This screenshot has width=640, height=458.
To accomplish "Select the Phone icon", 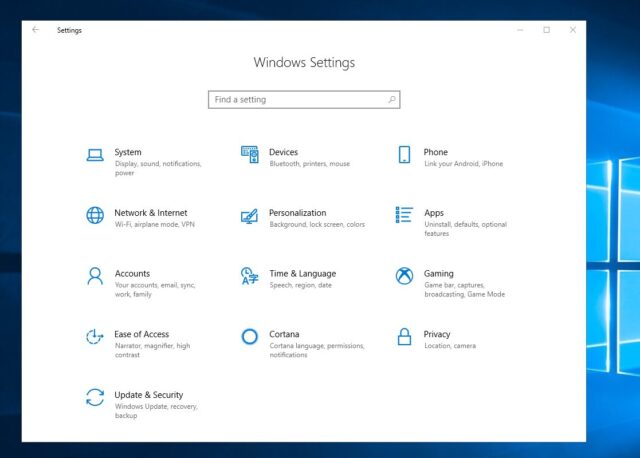I will [x=404, y=154].
